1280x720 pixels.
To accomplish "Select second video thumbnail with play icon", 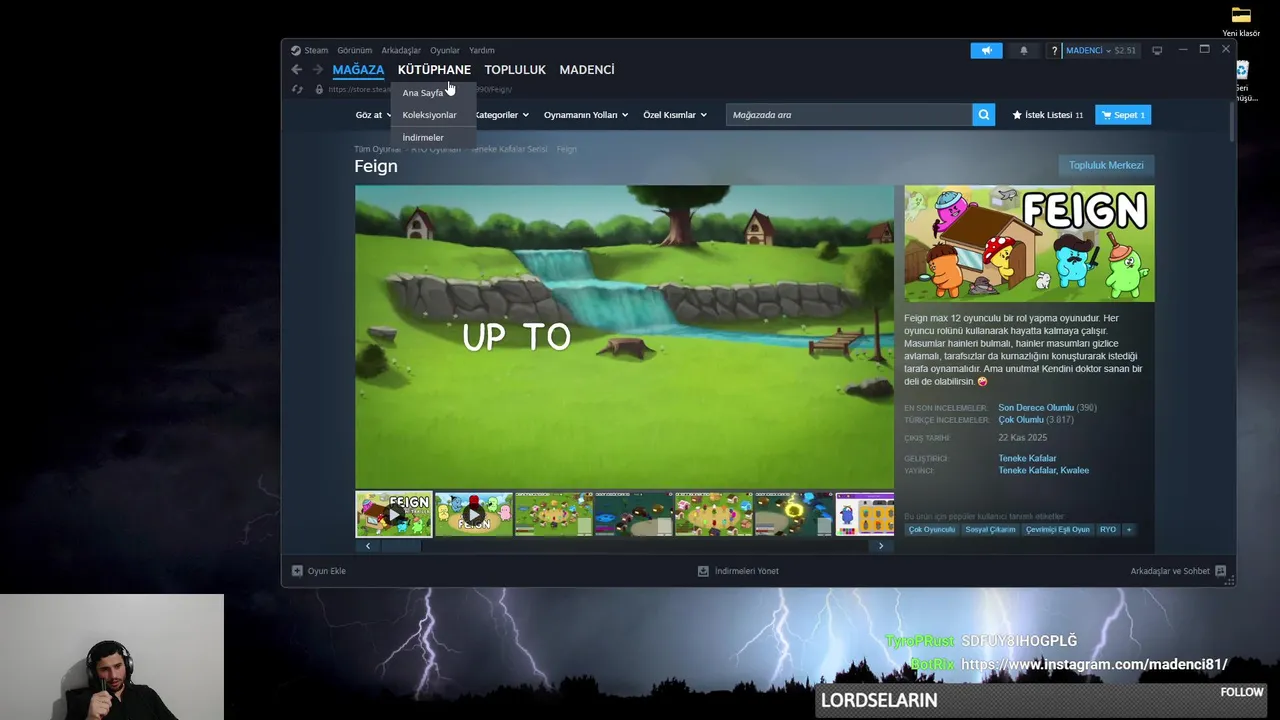I will 474,514.
